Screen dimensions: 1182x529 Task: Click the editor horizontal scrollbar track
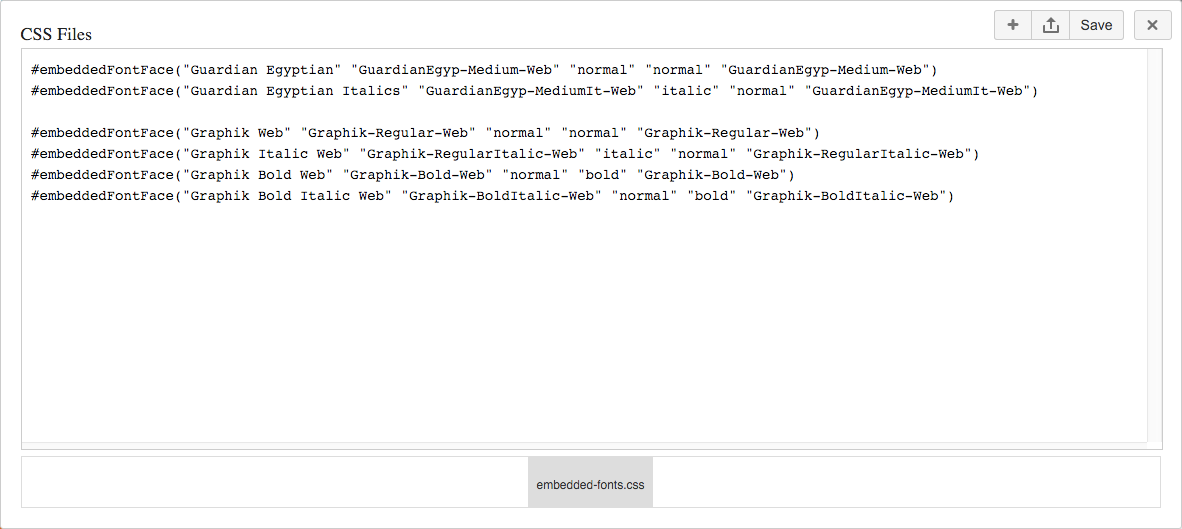point(584,445)
